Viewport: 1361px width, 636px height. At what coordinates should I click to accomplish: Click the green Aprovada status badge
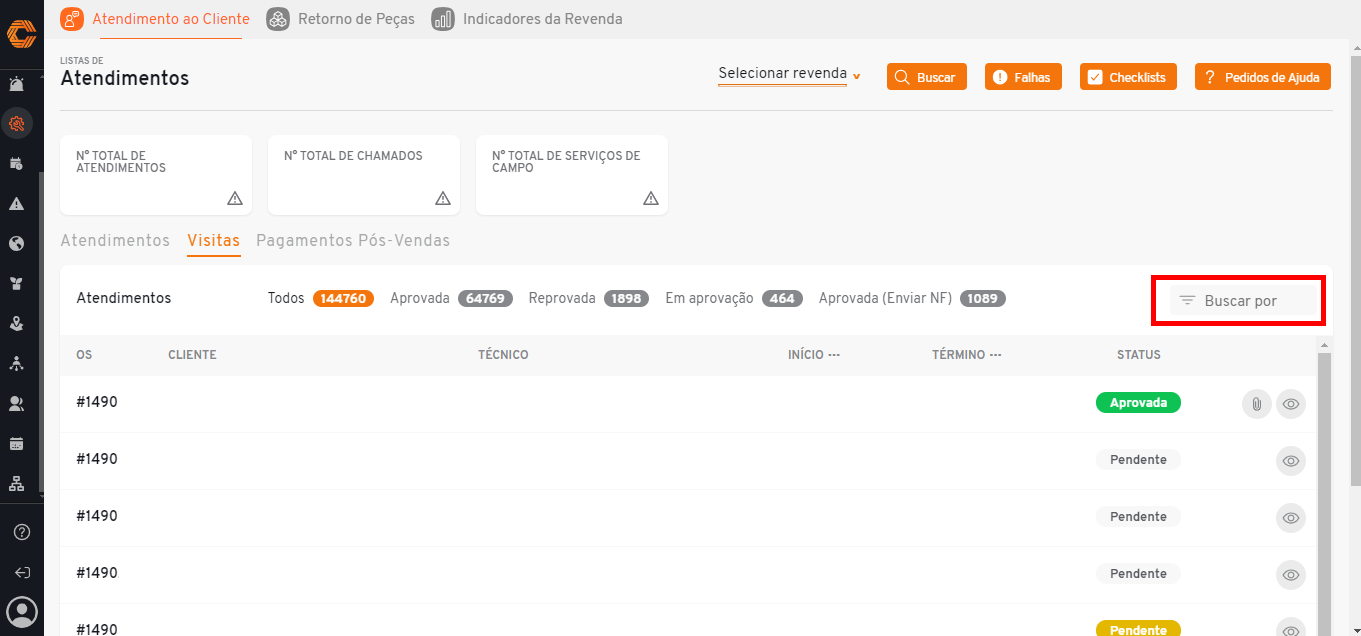coord(1138,402)
